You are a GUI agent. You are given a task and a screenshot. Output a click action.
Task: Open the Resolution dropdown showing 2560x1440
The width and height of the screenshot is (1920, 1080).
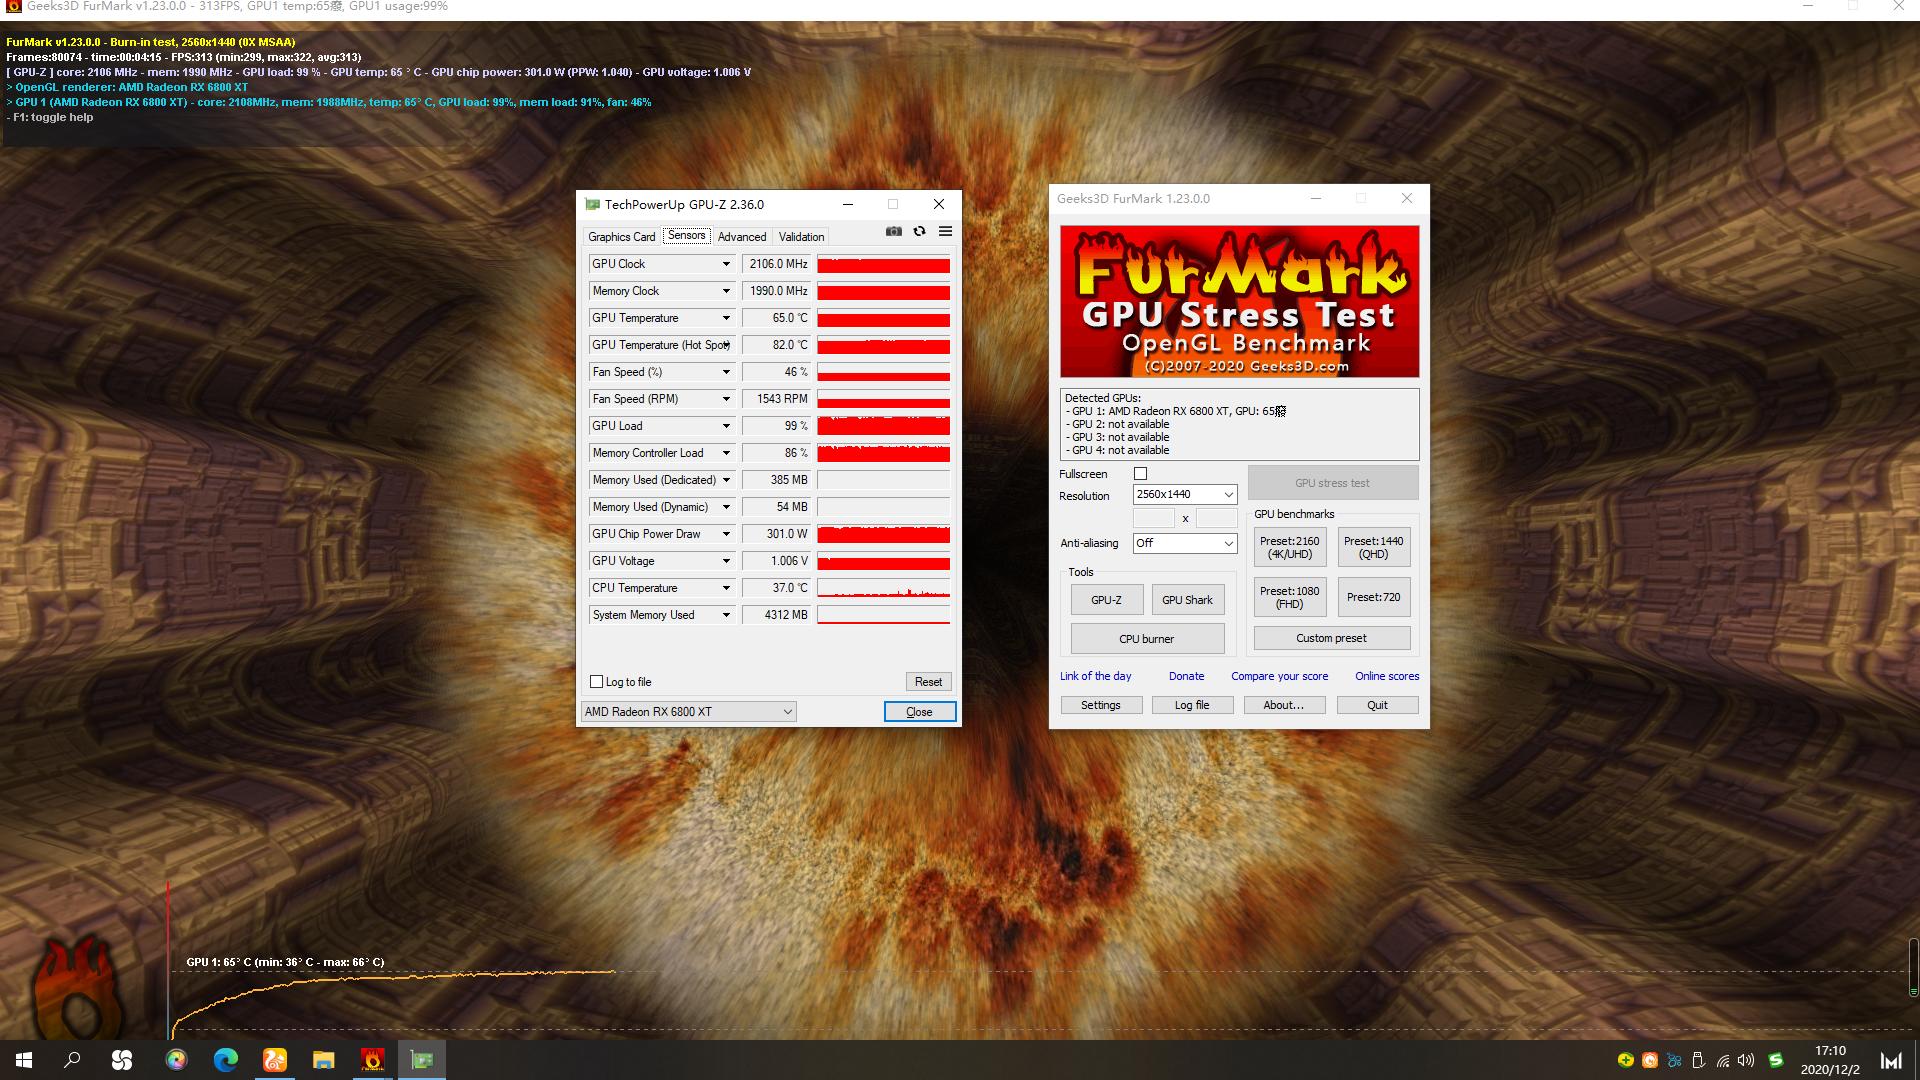[1184, 494]
